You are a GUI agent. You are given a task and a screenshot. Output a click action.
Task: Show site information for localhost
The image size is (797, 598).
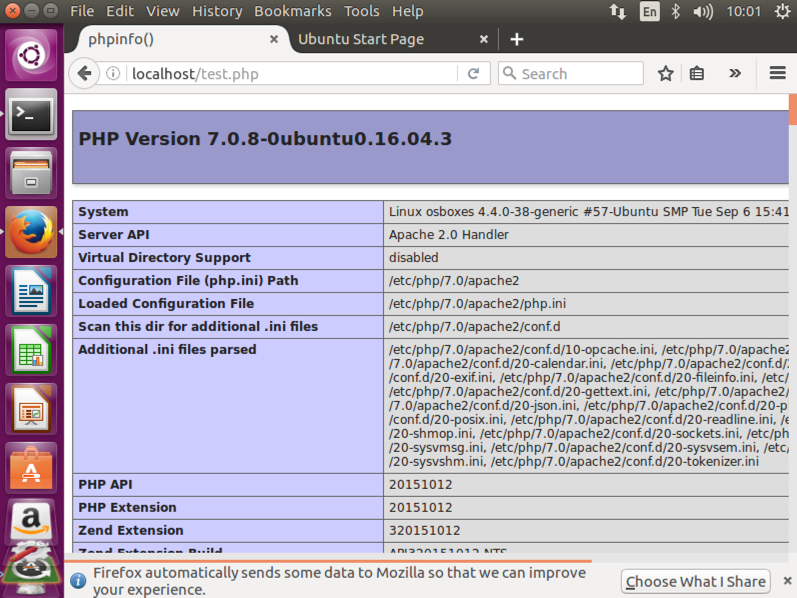pos(113,74)
